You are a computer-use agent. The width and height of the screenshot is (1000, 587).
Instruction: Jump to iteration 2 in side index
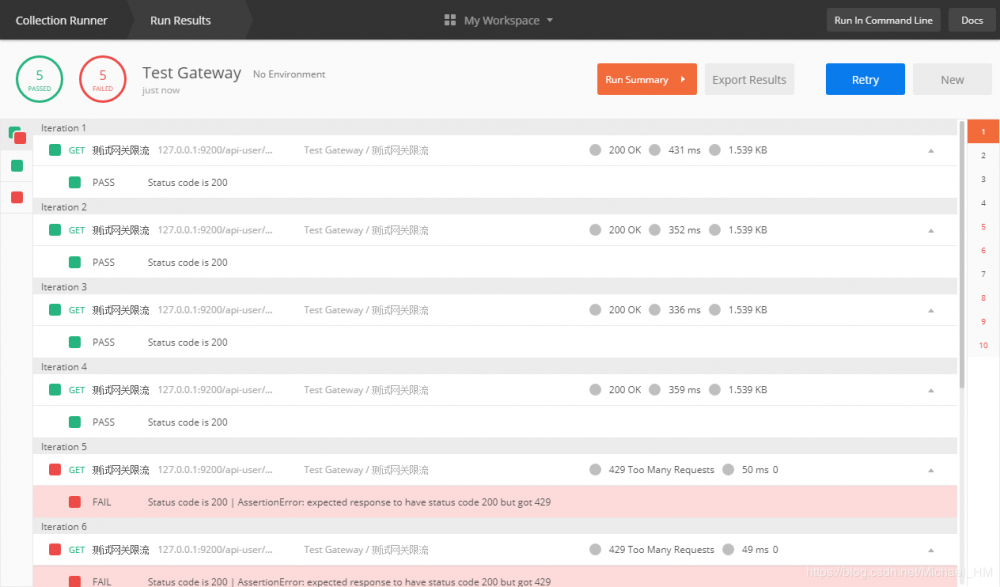point(983,155)
